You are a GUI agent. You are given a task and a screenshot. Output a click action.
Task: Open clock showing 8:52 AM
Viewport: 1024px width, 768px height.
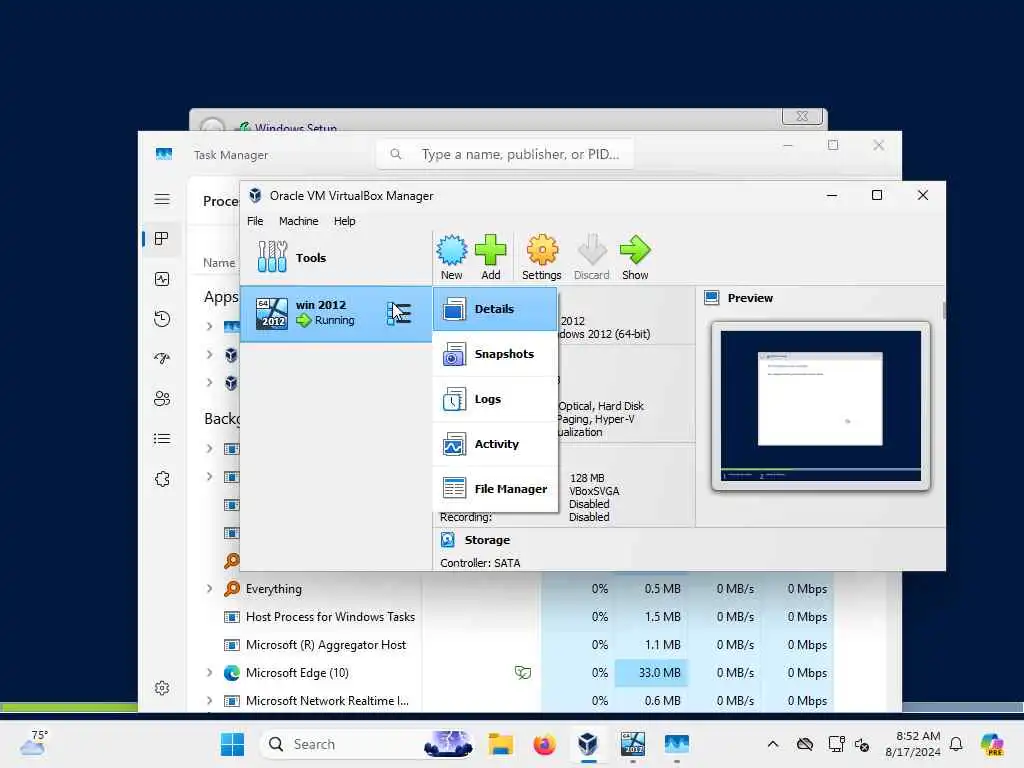[913, 744]
